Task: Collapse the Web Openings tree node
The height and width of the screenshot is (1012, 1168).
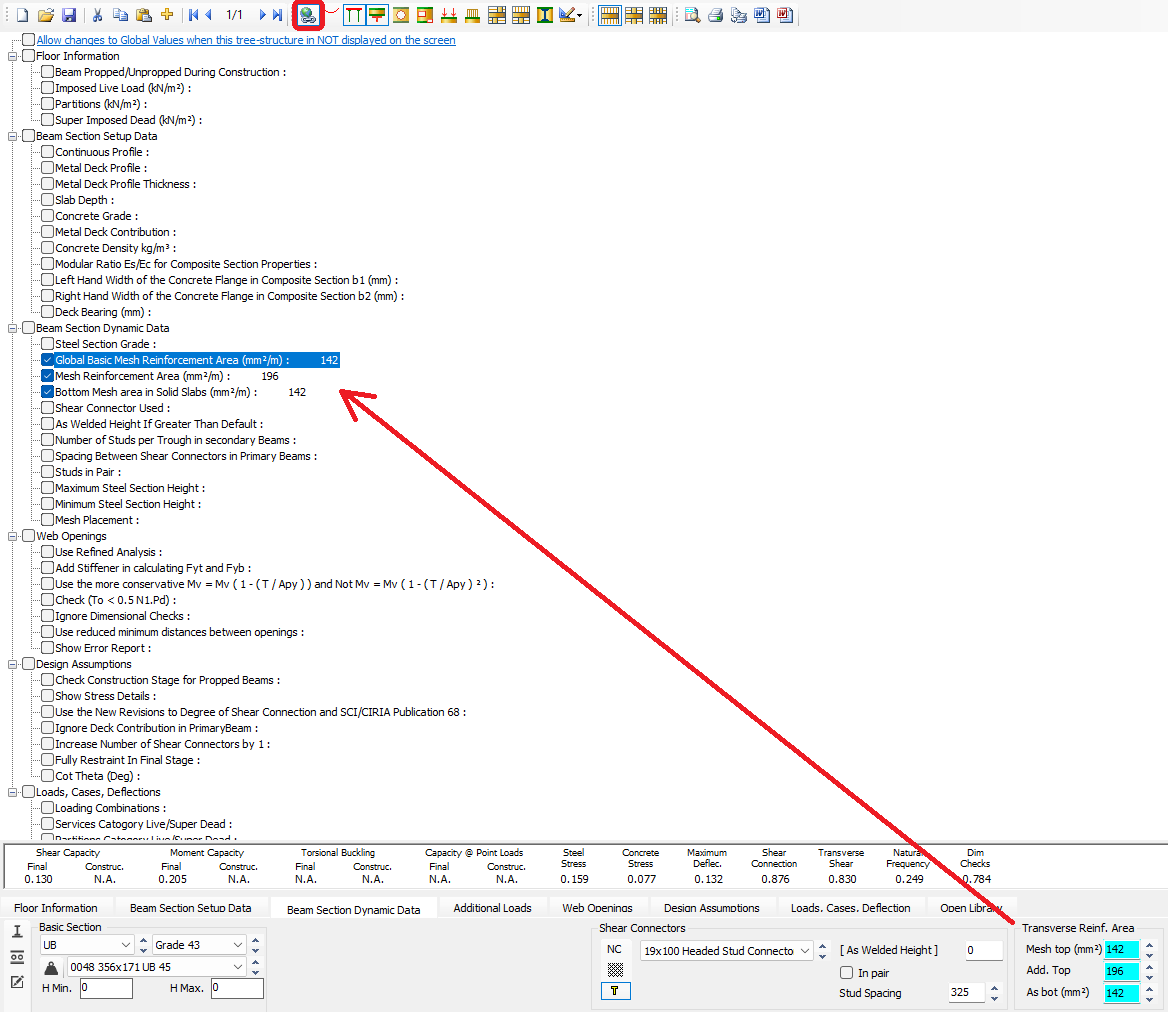Action: pos(13,536)
